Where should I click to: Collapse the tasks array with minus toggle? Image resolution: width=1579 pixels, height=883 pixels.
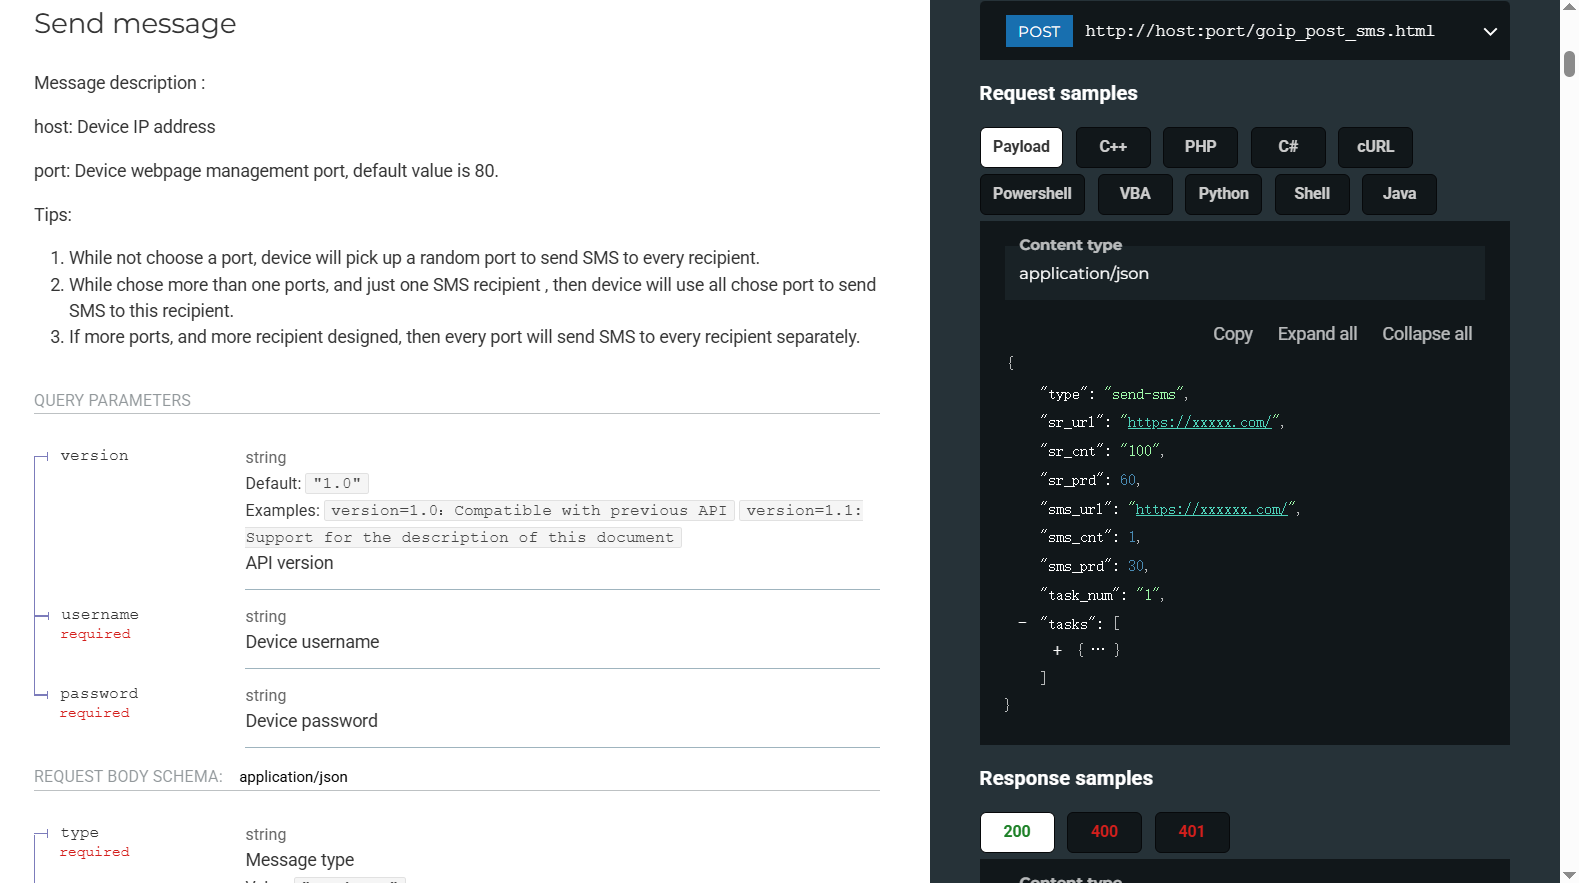point(1022,623)
